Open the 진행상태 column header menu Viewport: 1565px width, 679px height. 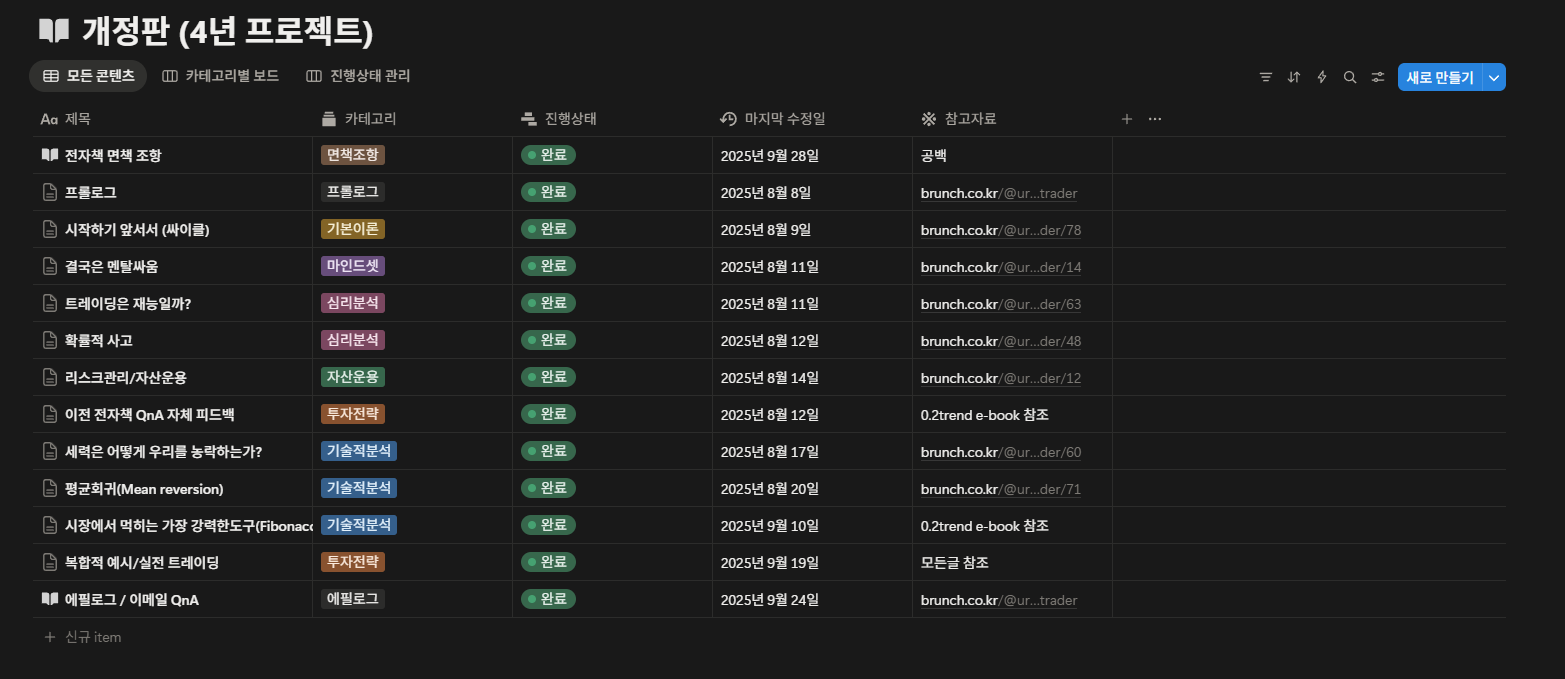570,119
